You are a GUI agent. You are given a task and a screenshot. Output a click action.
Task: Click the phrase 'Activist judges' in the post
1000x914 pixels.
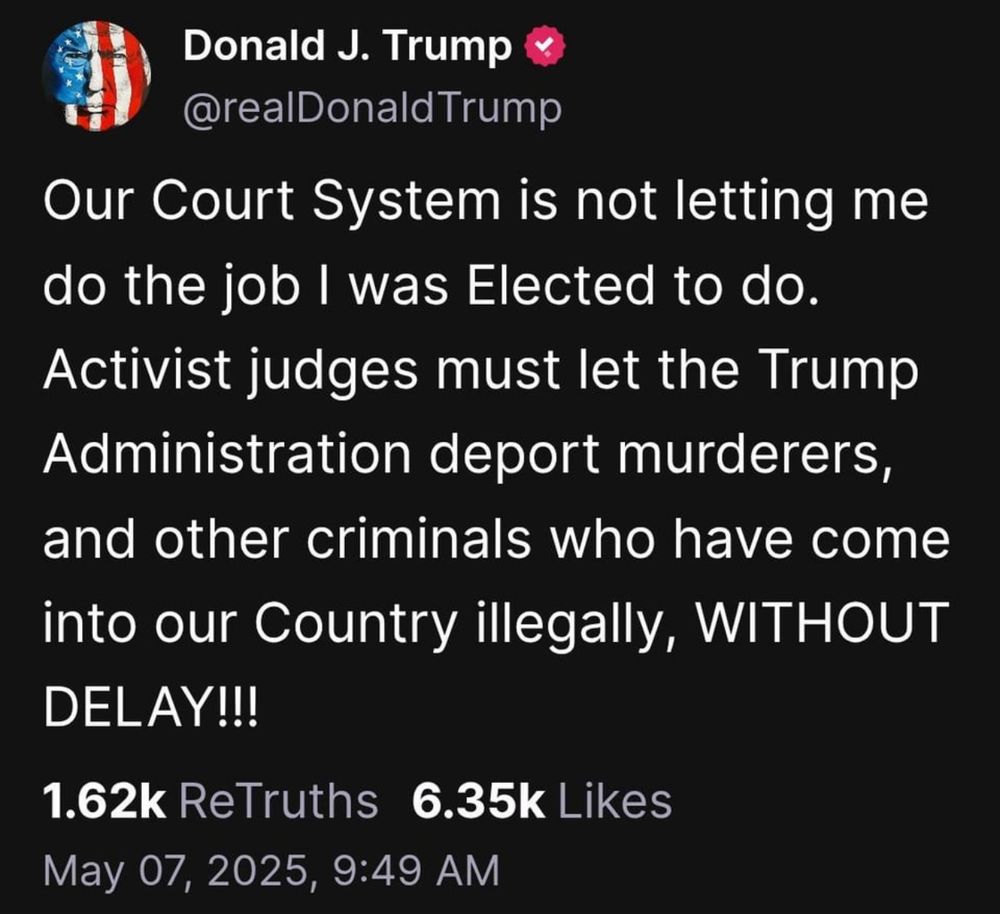[x=230, y=371]
